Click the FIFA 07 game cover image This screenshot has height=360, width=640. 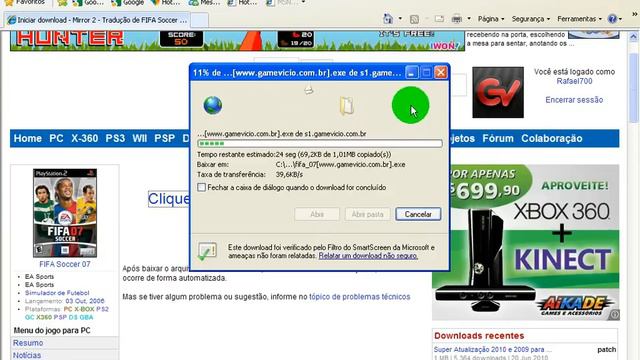click(65, 213)
